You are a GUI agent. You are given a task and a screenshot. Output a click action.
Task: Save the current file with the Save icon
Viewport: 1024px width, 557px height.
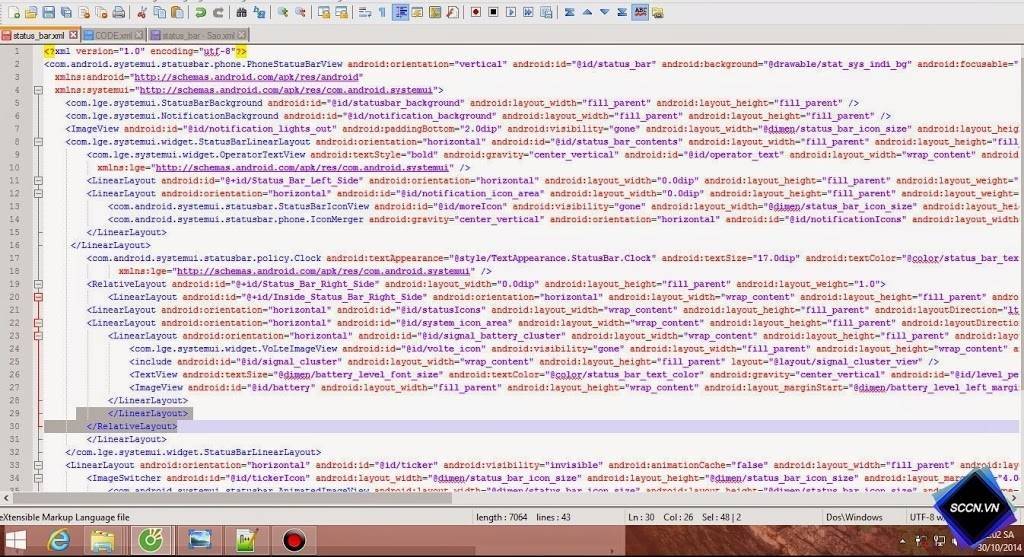pos(48,12)
